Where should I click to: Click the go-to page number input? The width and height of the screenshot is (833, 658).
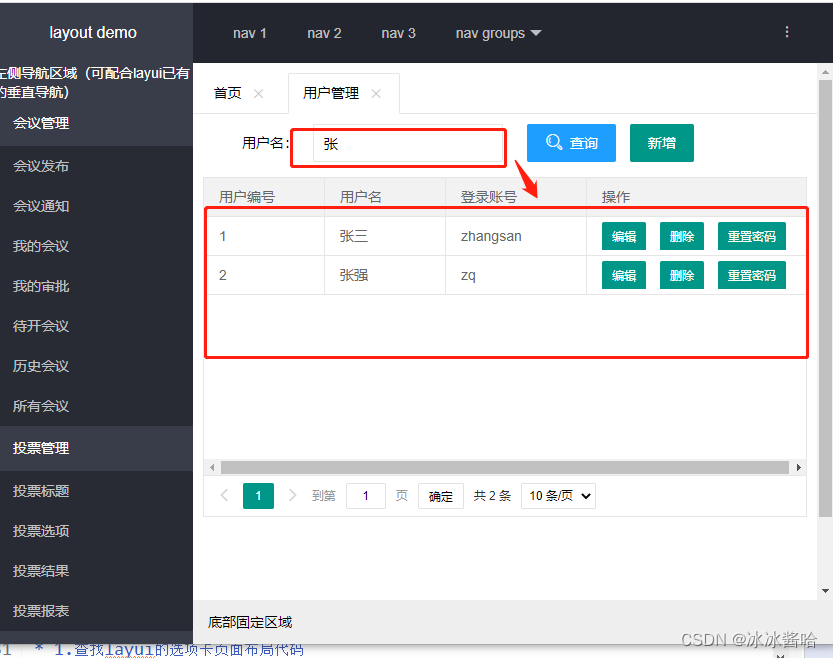tap(366, 496)
